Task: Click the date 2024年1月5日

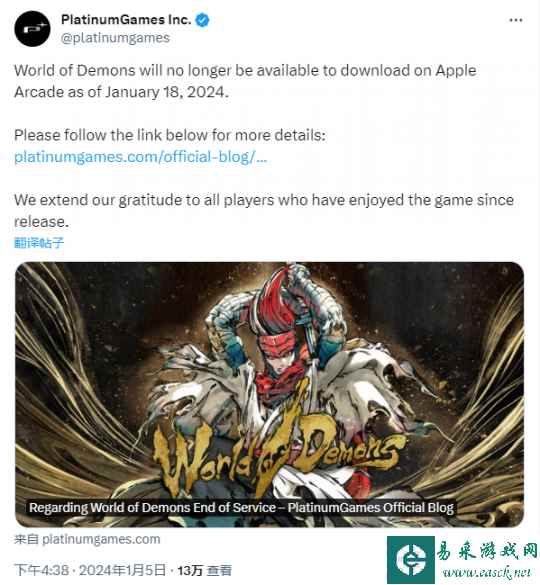Action: pos(122,570)
